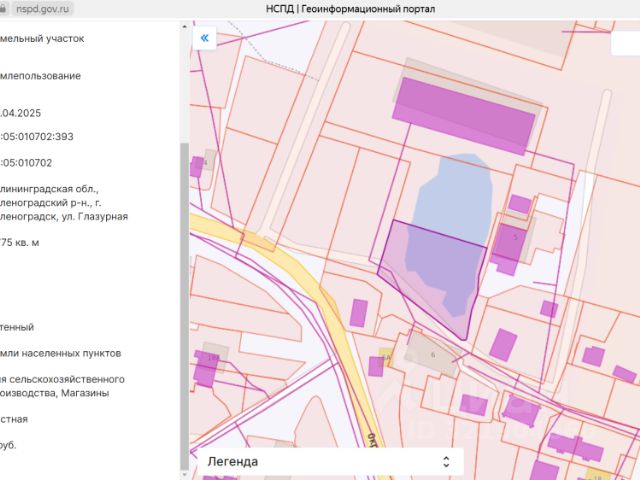Click the up-down arrows on Легенда bar
The image size is (640, 480).
coord(446,462)
